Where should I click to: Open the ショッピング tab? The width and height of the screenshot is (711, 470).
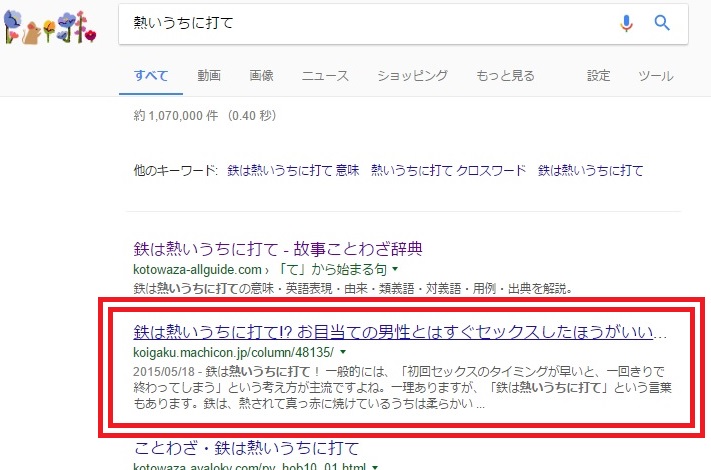pos(413,75)
